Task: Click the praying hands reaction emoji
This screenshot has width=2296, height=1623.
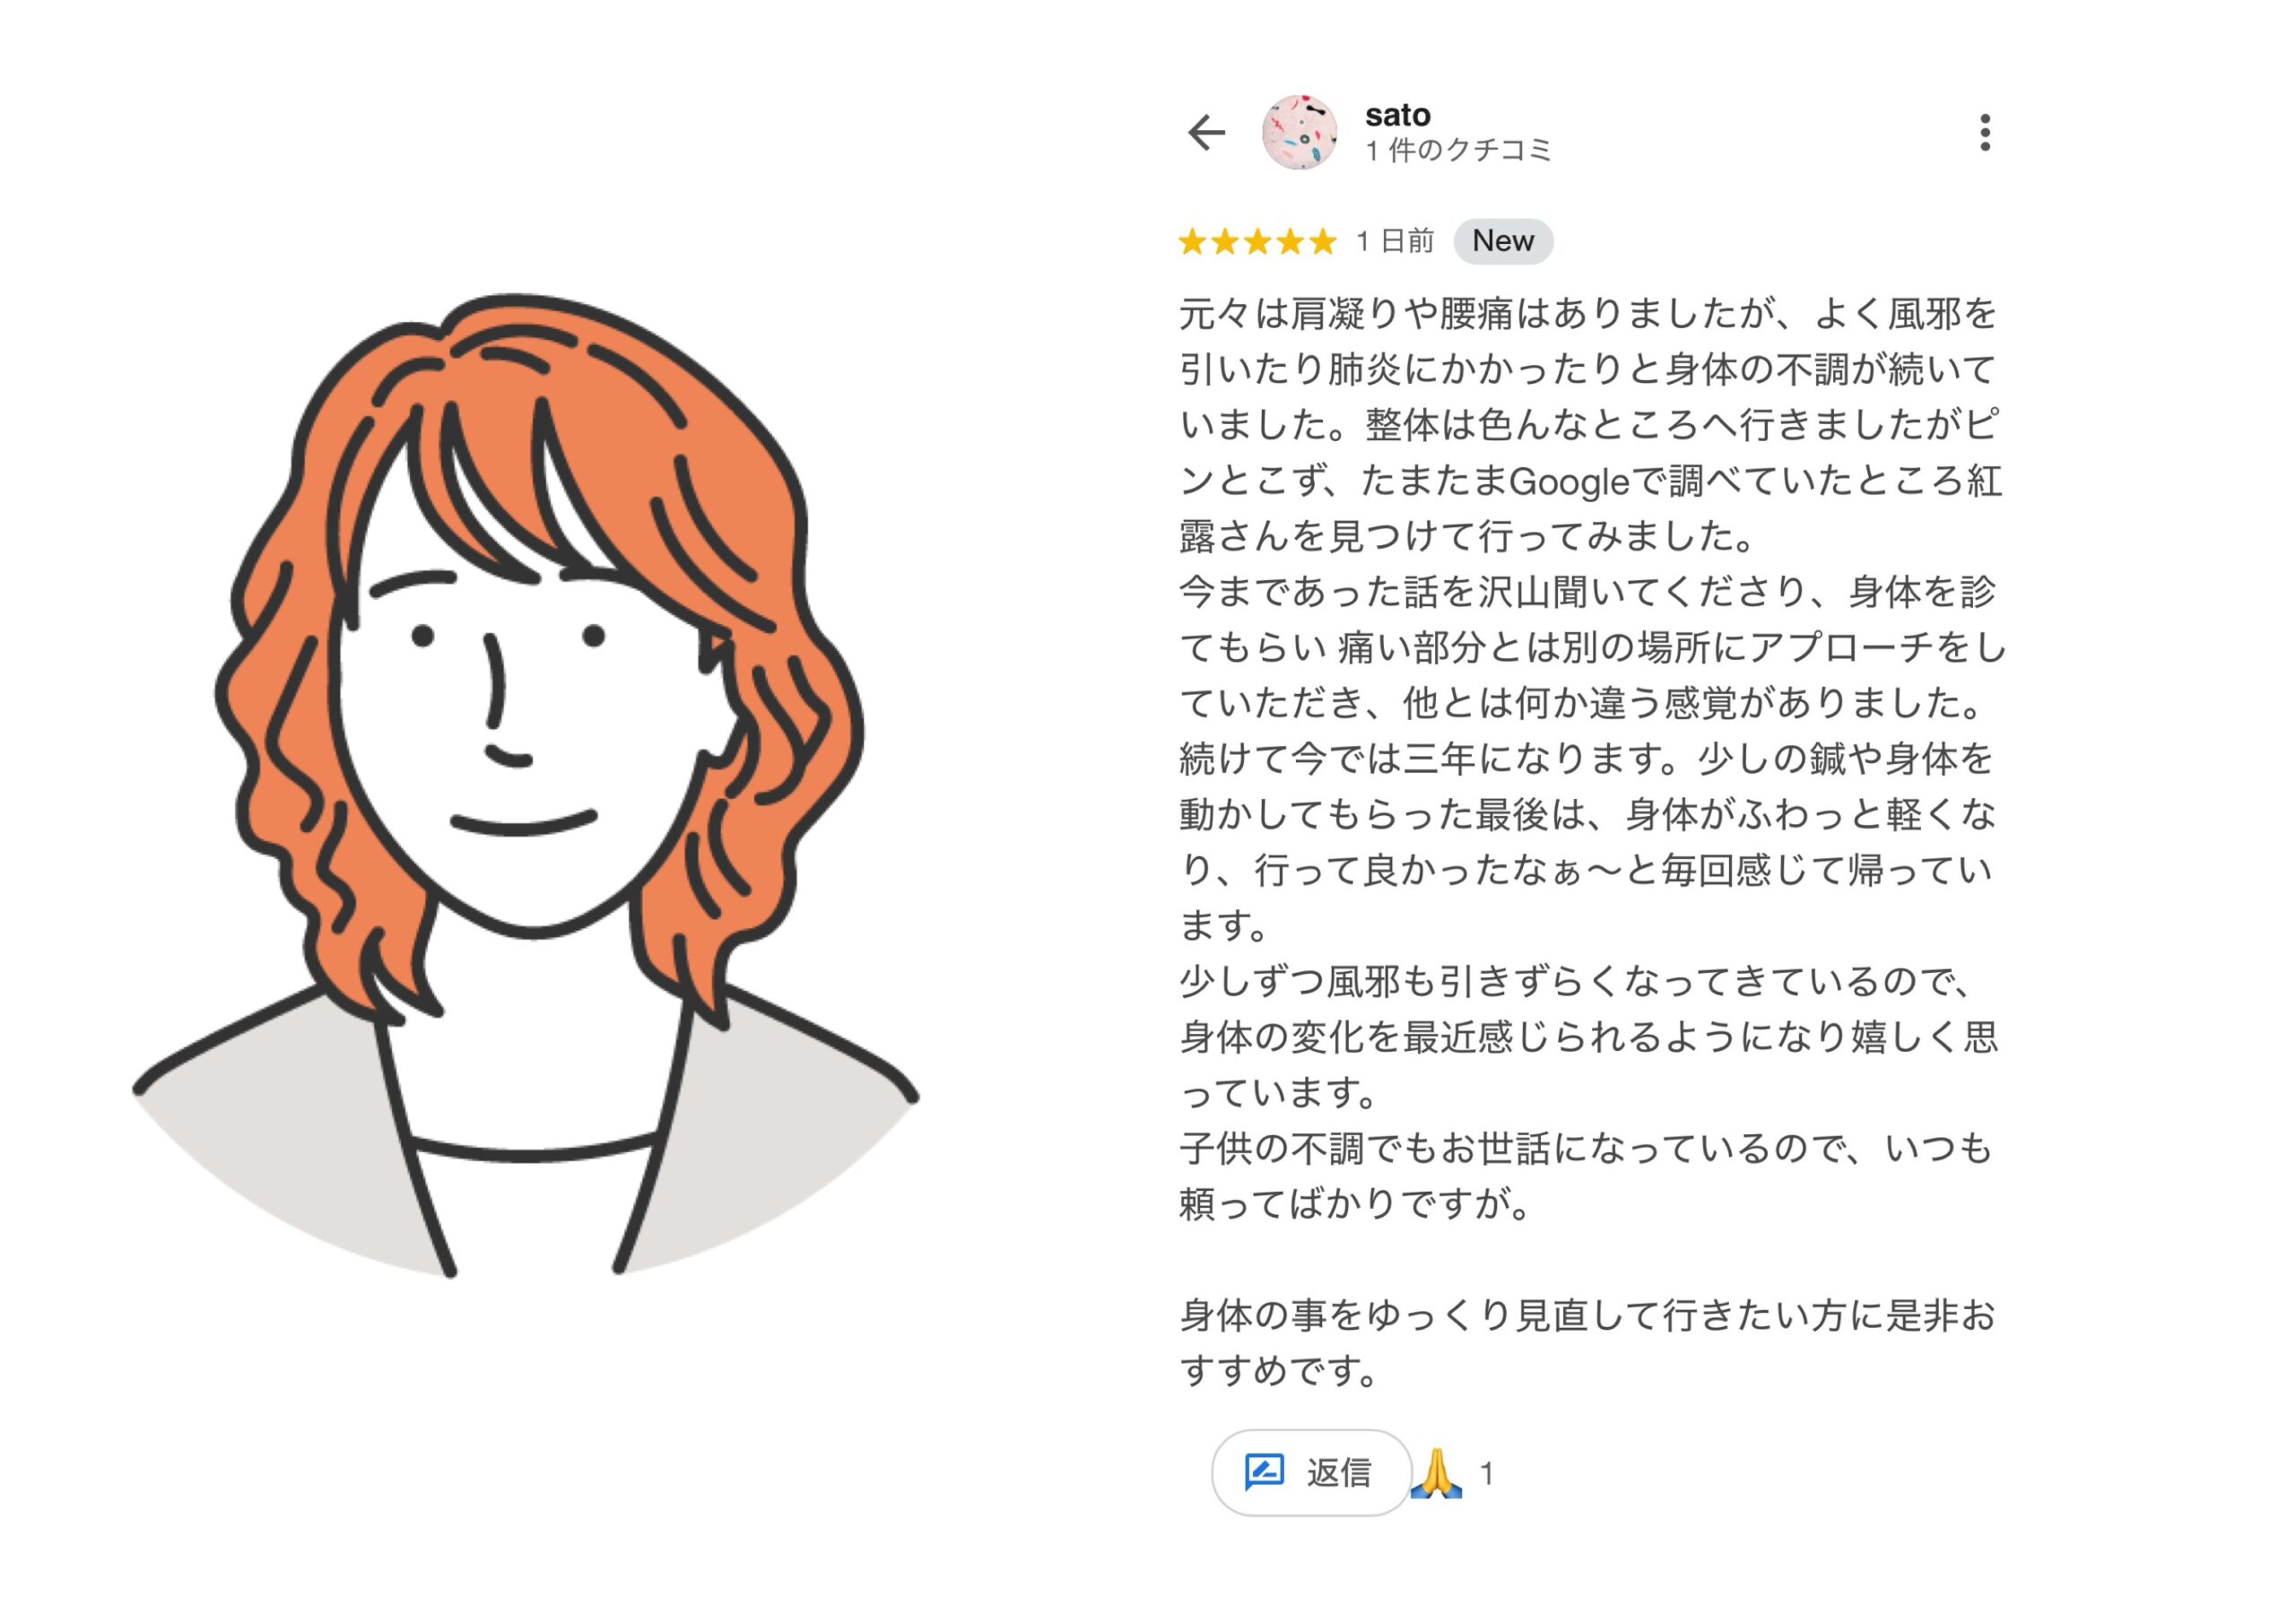Action: point(1436,1473)
